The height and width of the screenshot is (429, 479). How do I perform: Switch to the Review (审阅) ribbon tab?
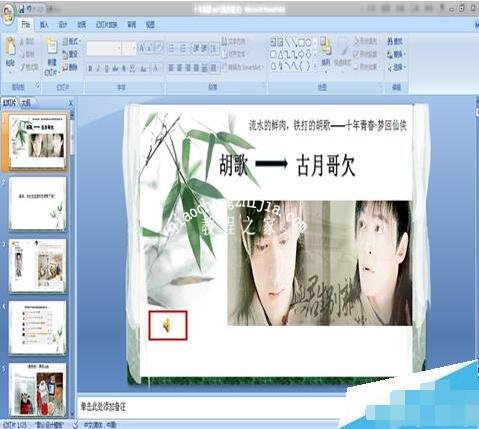[x=132, y=25]
